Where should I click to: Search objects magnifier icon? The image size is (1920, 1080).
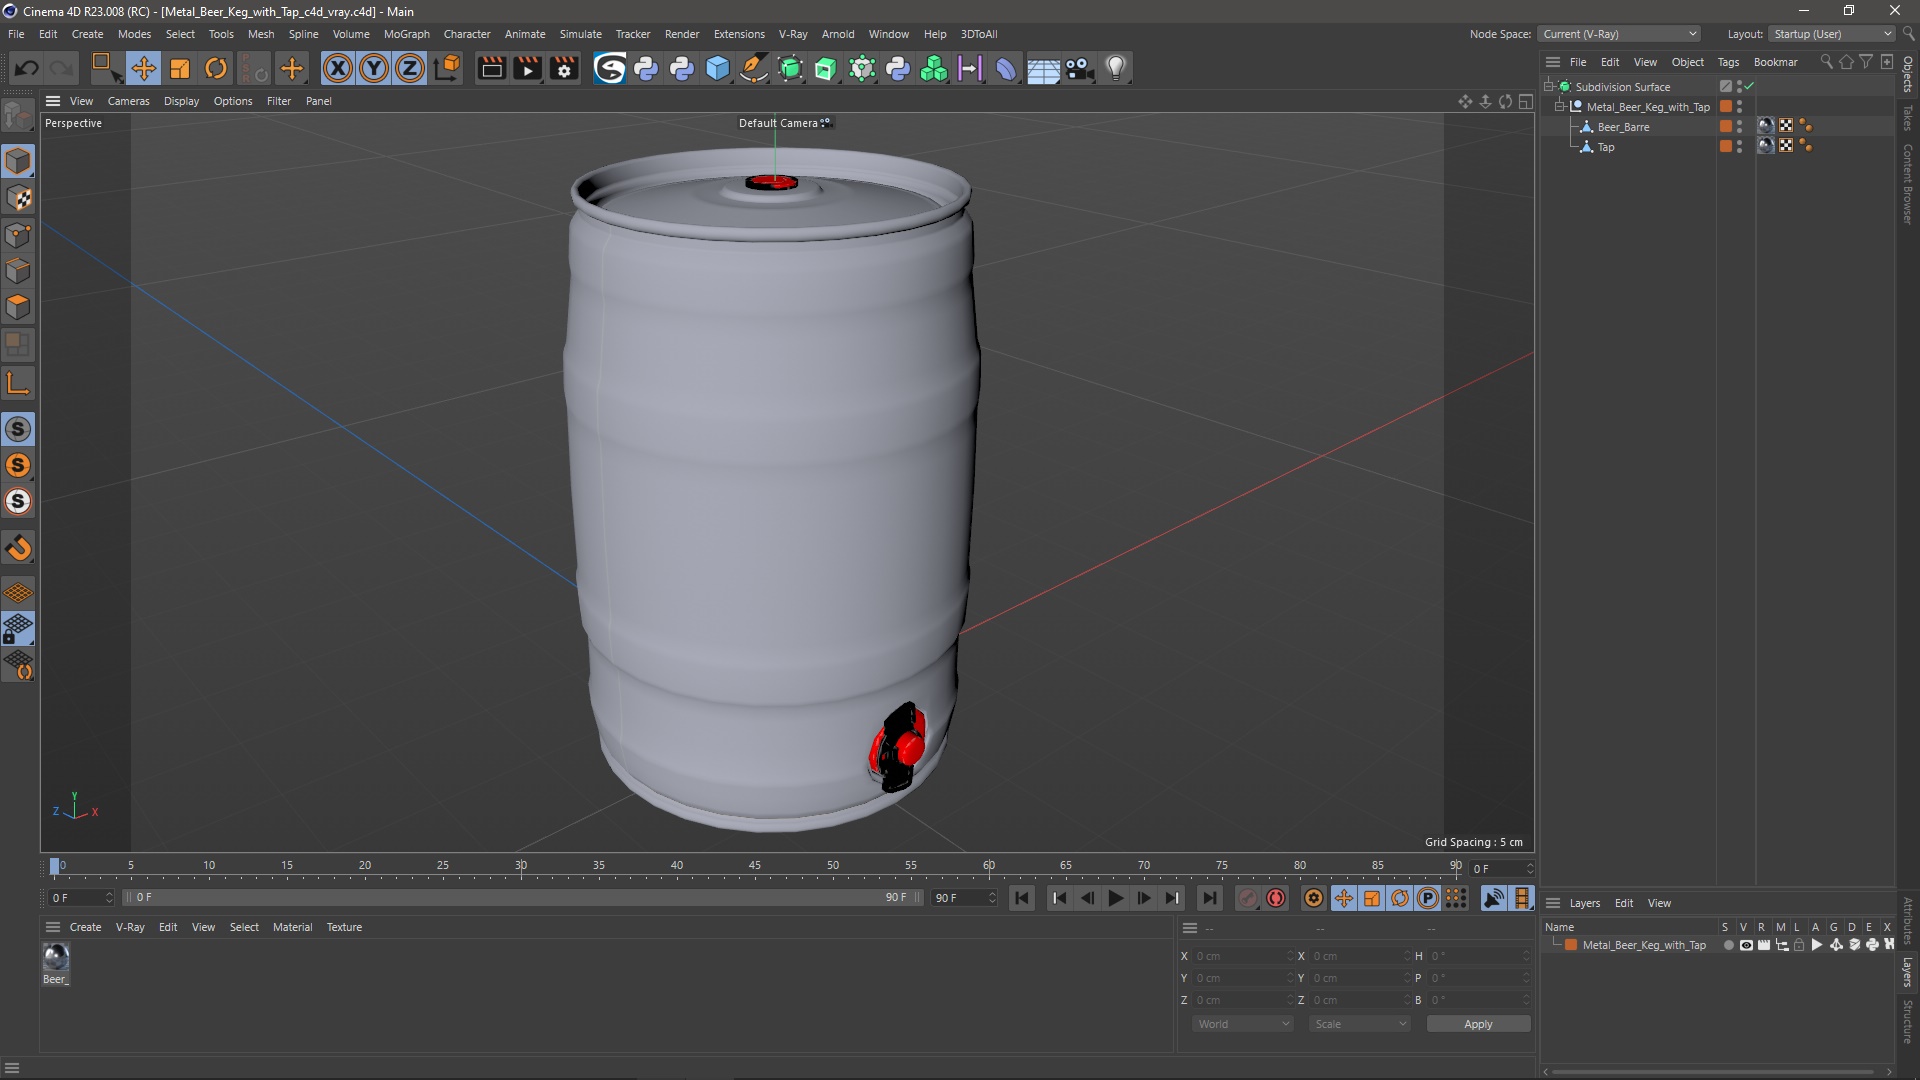(1826, 62)
